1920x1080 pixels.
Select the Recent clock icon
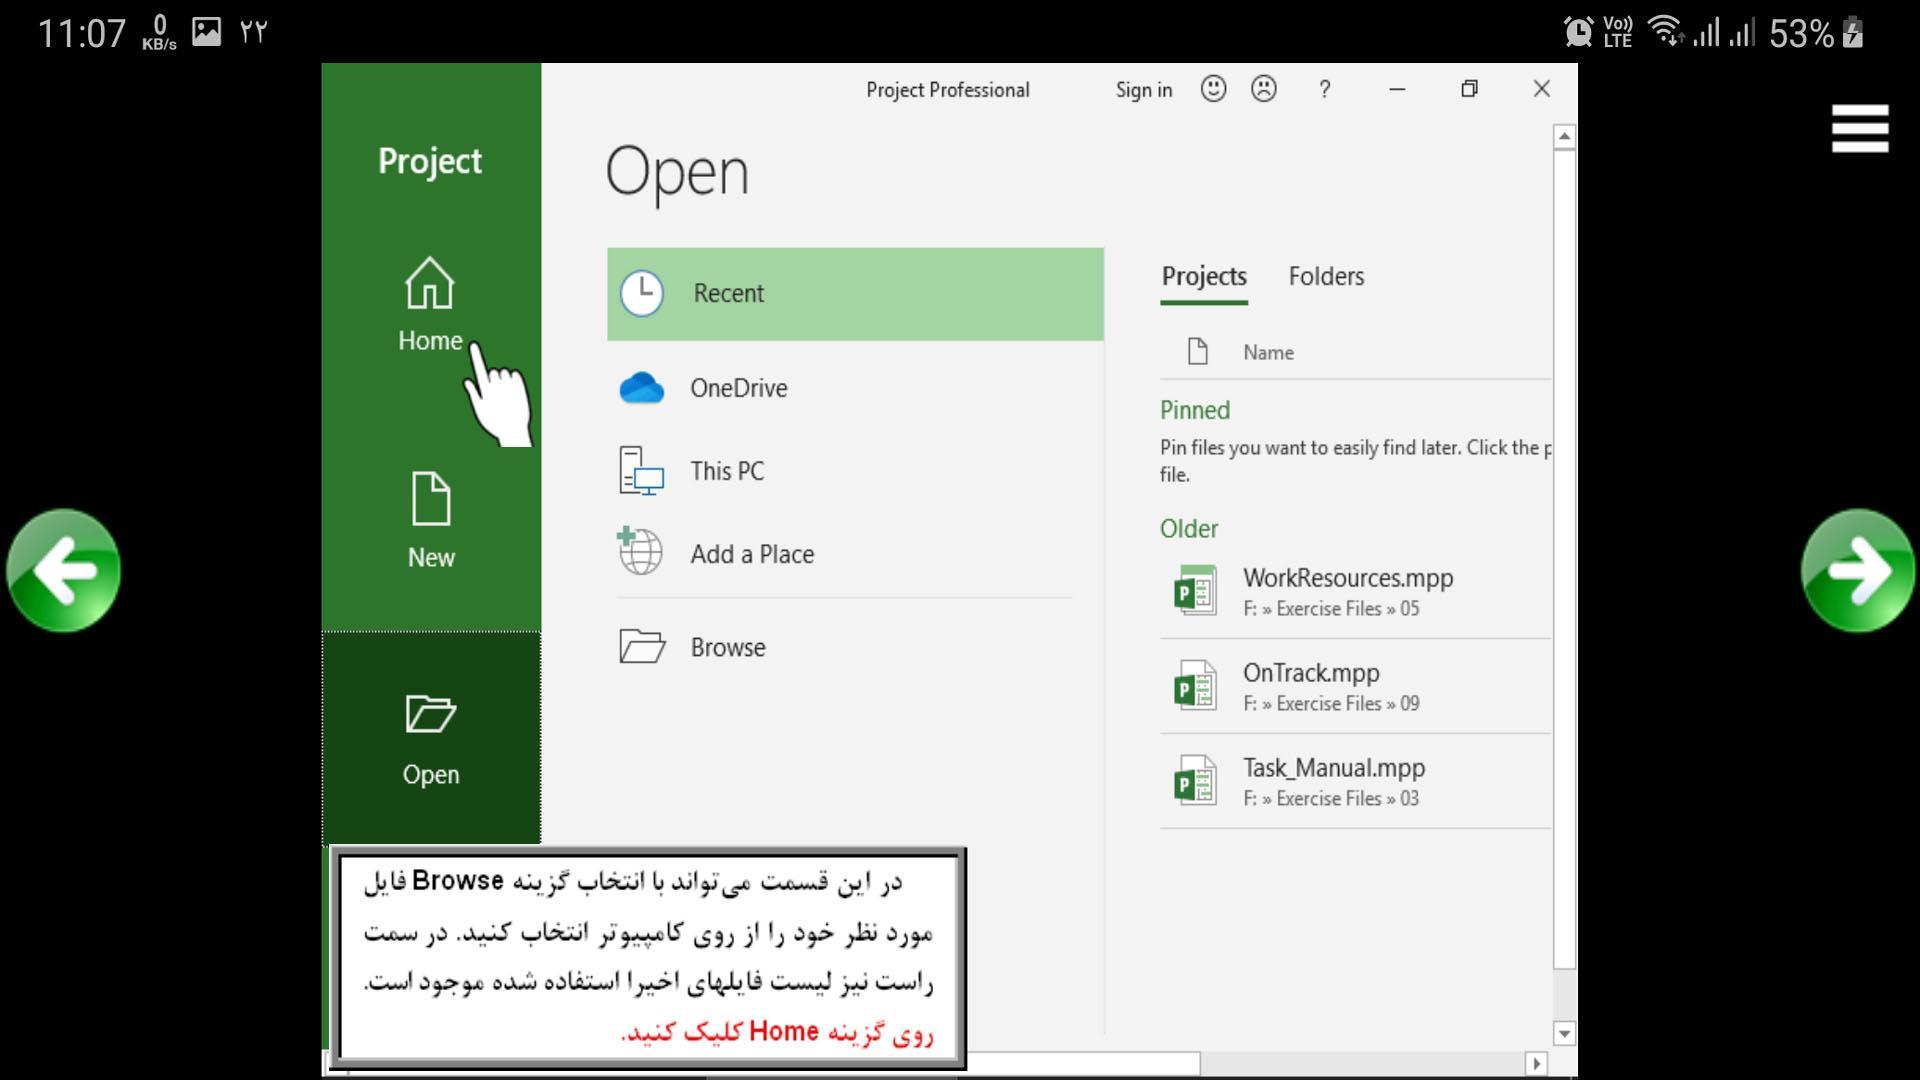click(x=642, y=293)
